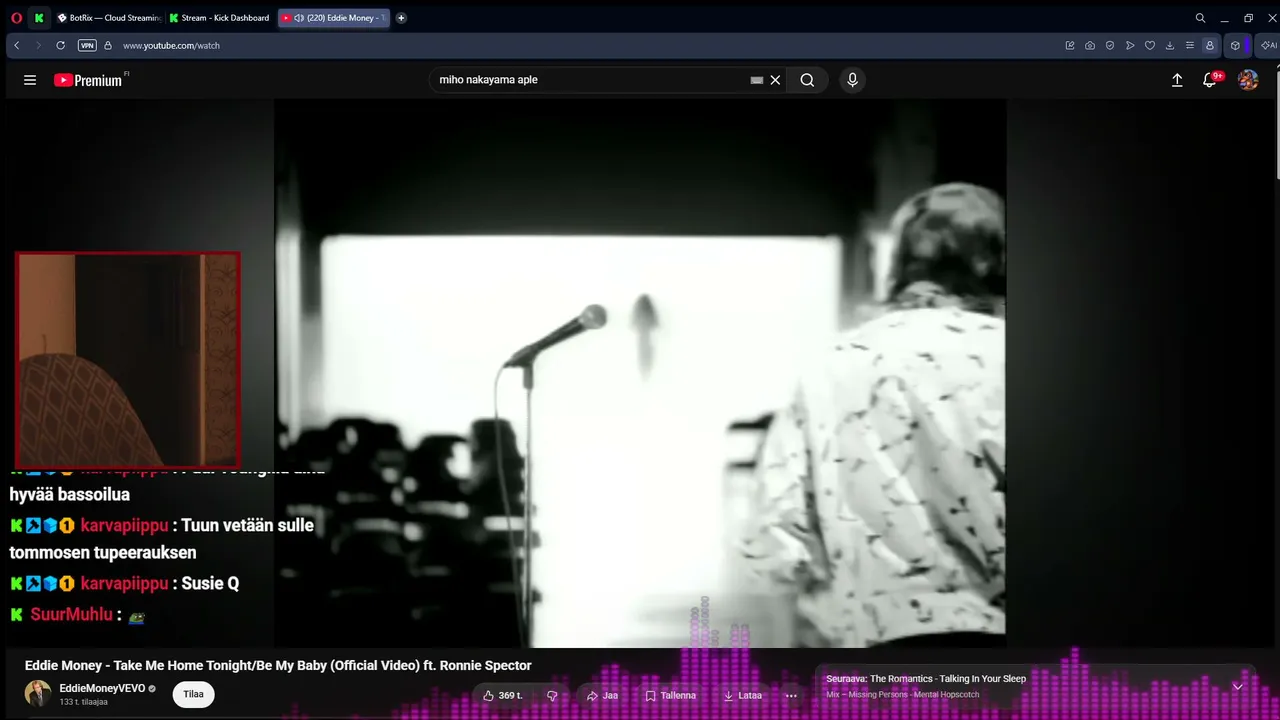Viewport: 1280px width, 720px height.
Task: Click the '133 t. tilaajaa' subscriber count
Action: pos(84,702)
